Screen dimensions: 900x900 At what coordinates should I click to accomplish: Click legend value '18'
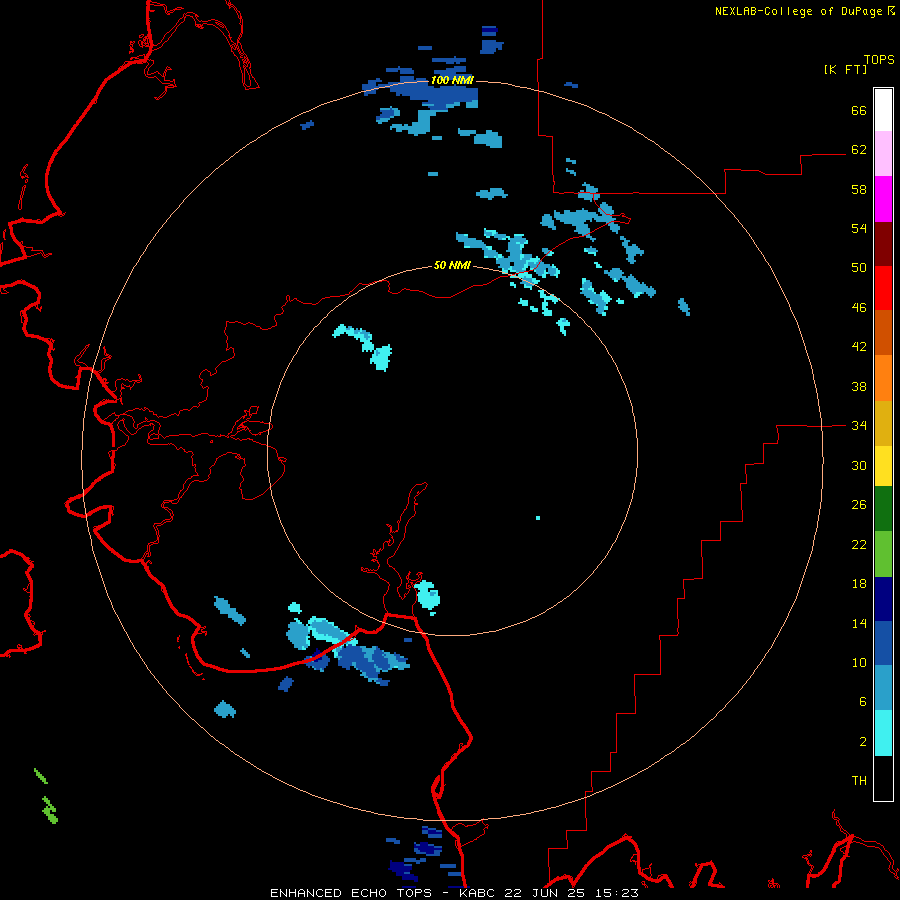(859, 584)
